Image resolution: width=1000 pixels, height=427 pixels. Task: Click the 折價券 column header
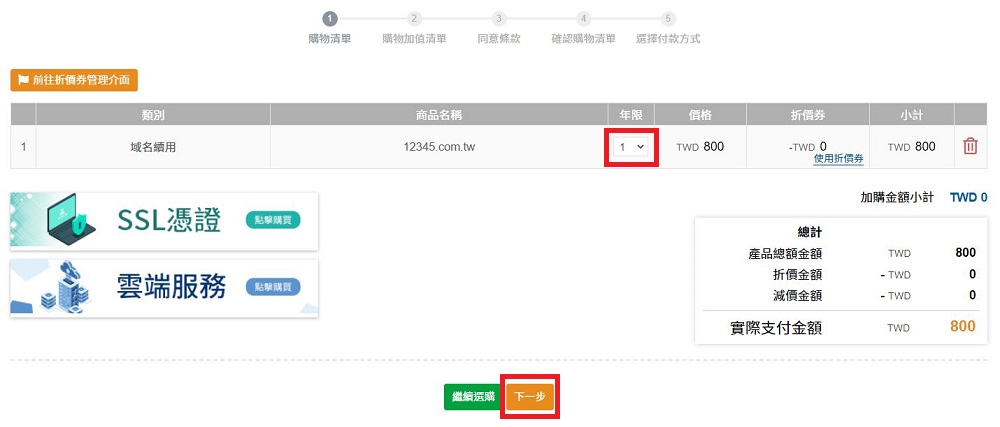pyautogui.click(x=807, y=114)
